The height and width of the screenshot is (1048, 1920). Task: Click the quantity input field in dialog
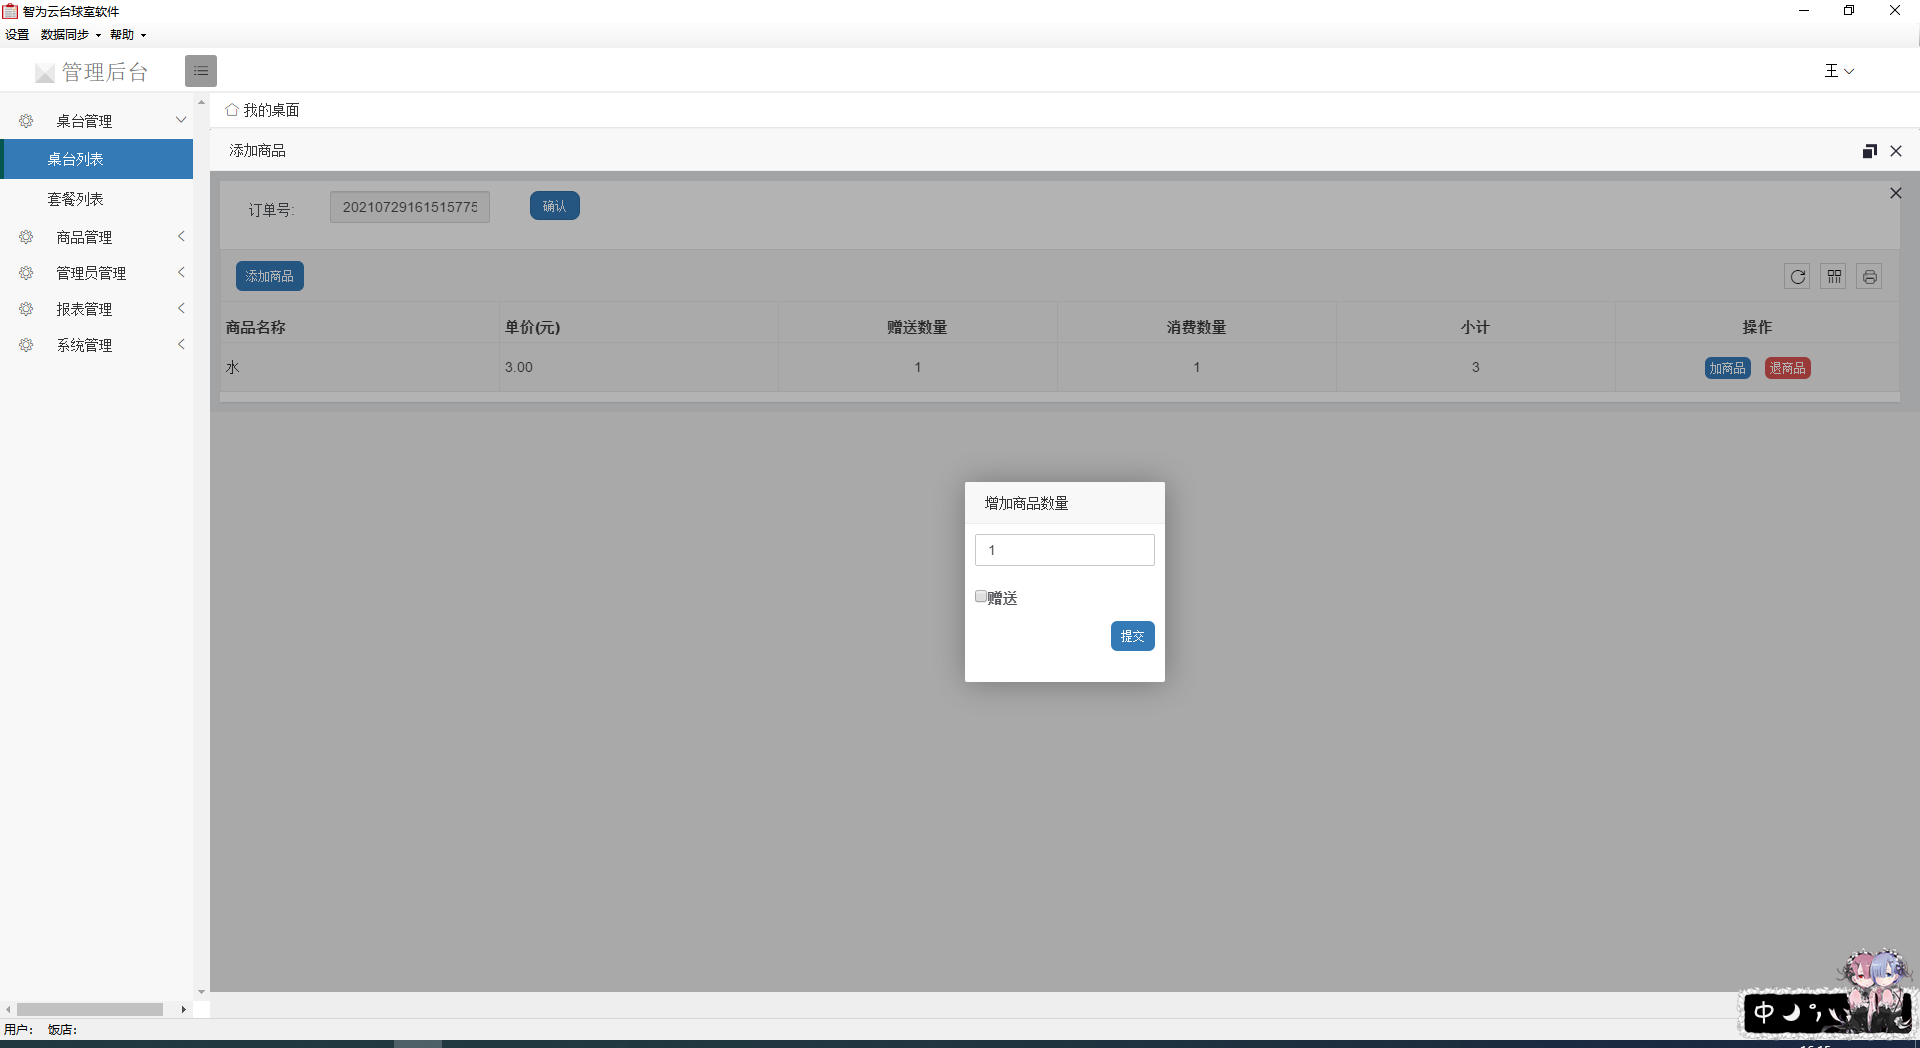(1064, 550)
